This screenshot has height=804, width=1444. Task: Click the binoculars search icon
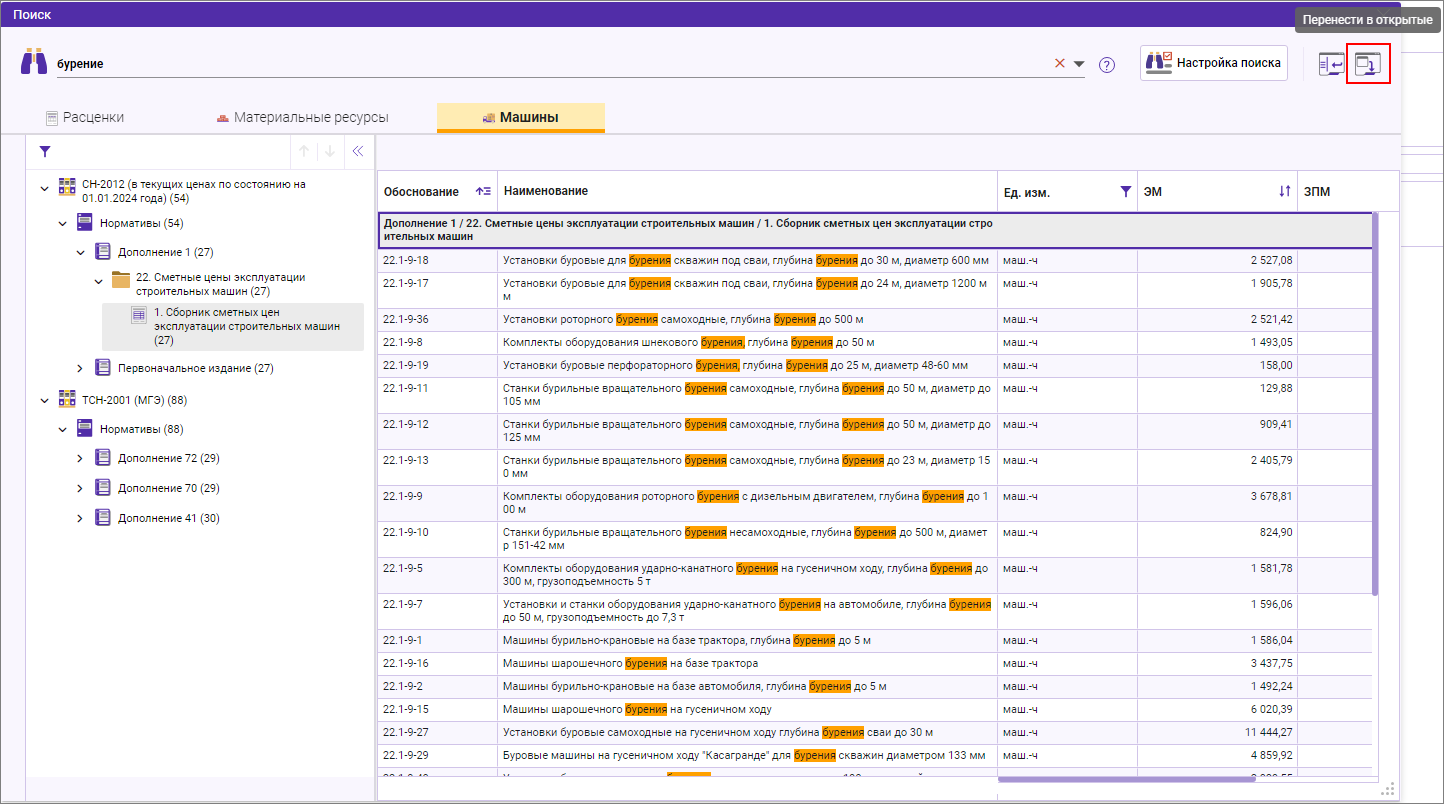click(x=34, y=62)
